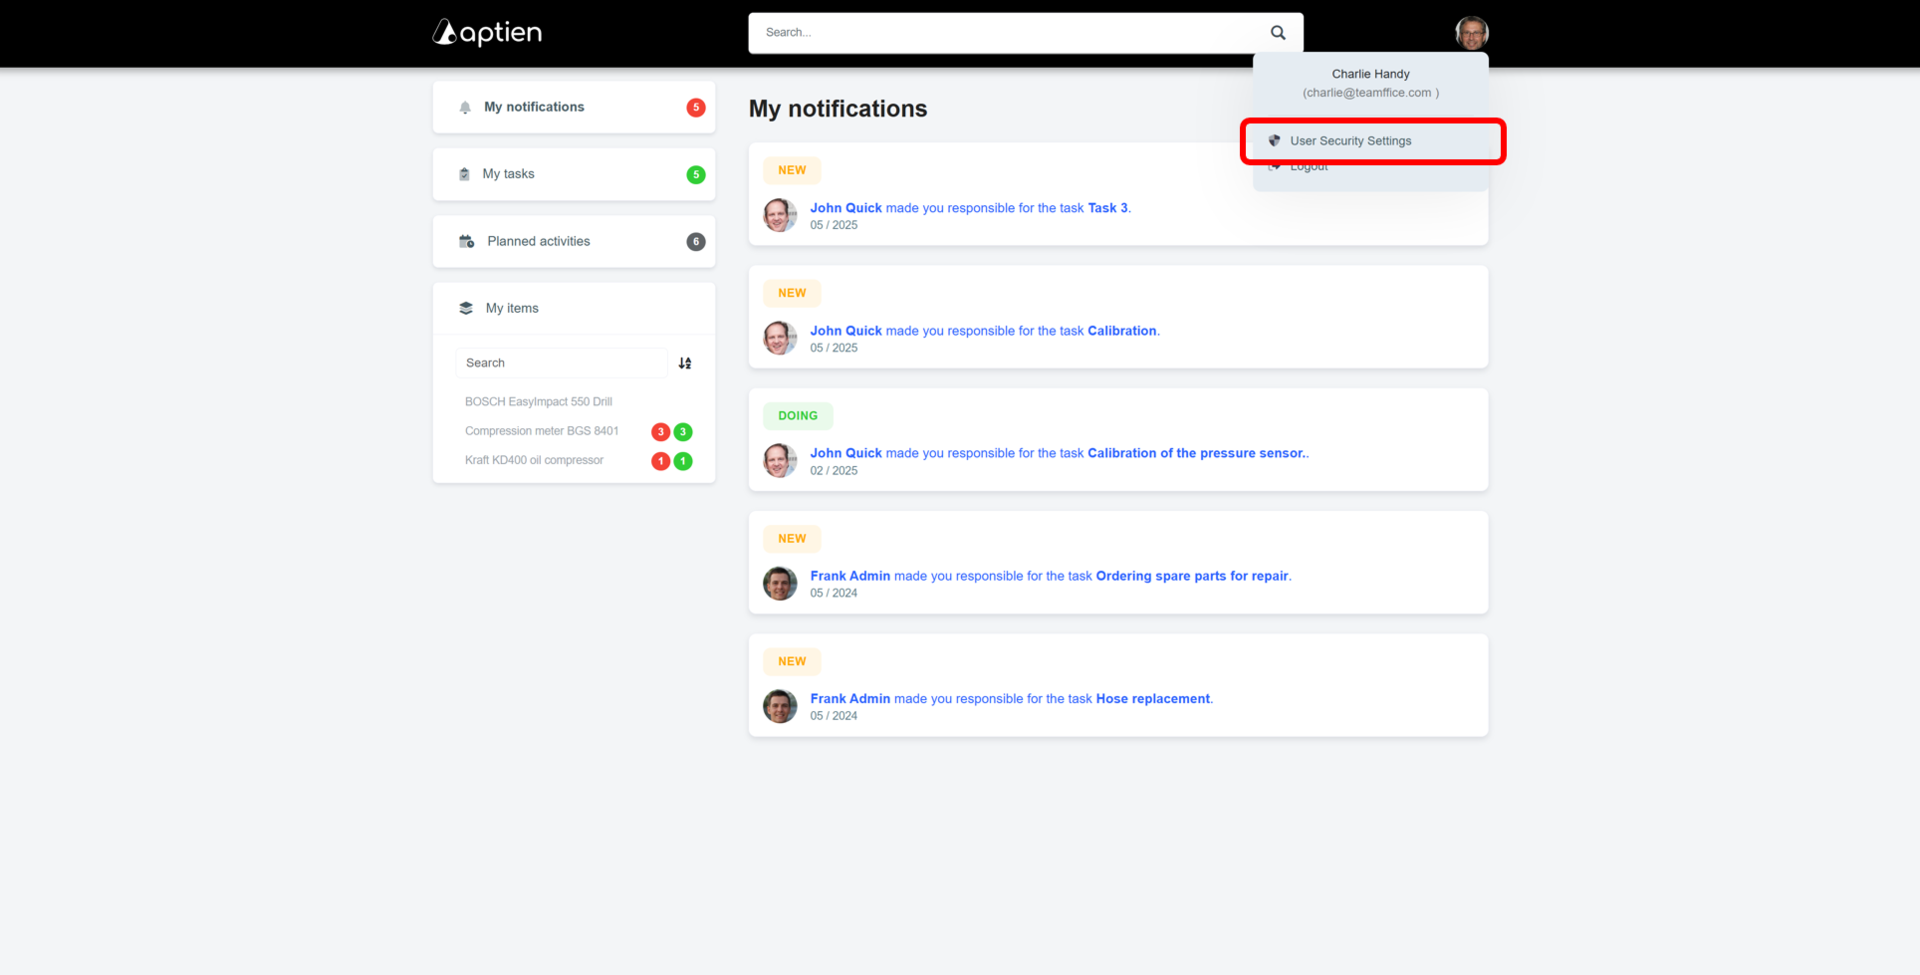
Task: Open Planned activities in sidebar
Action: tap(538, 241)
